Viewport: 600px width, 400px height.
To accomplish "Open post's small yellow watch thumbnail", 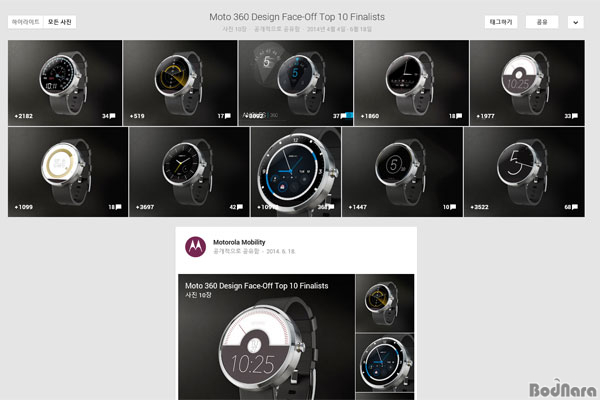I will point(385,303).
